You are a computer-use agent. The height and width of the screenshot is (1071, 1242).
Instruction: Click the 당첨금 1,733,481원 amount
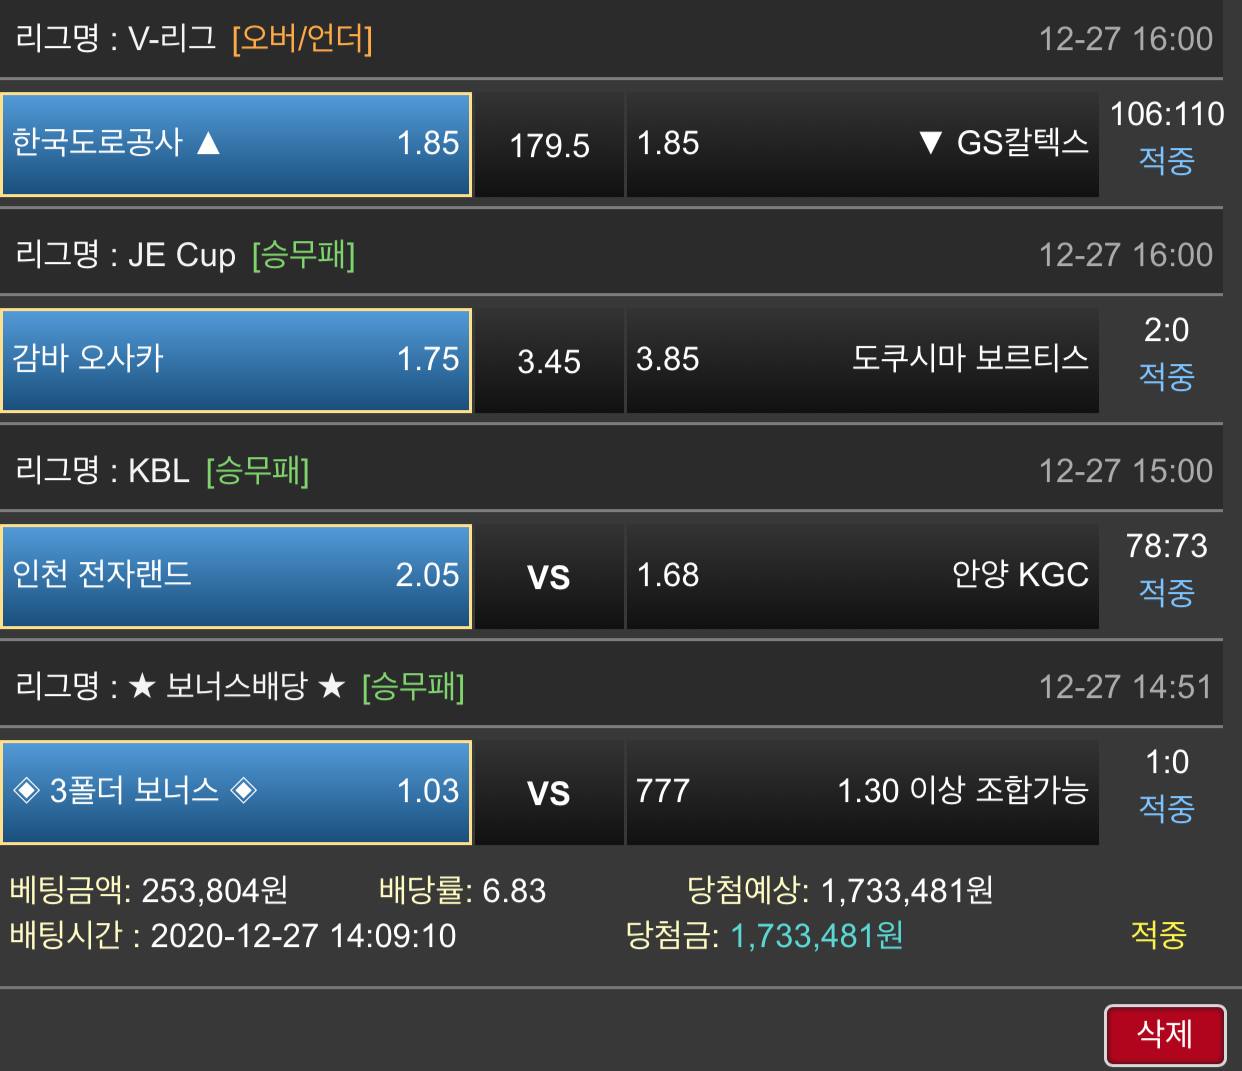817,936
